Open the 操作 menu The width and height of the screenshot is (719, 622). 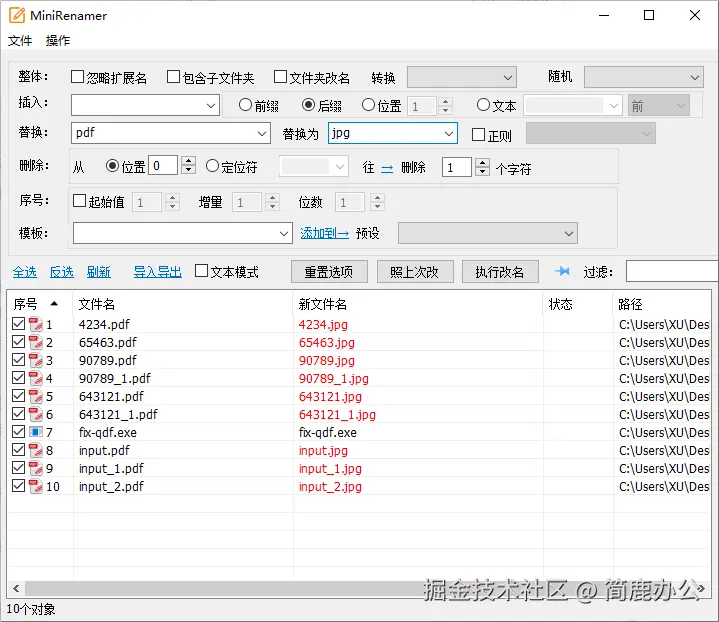tap(58, 40)
